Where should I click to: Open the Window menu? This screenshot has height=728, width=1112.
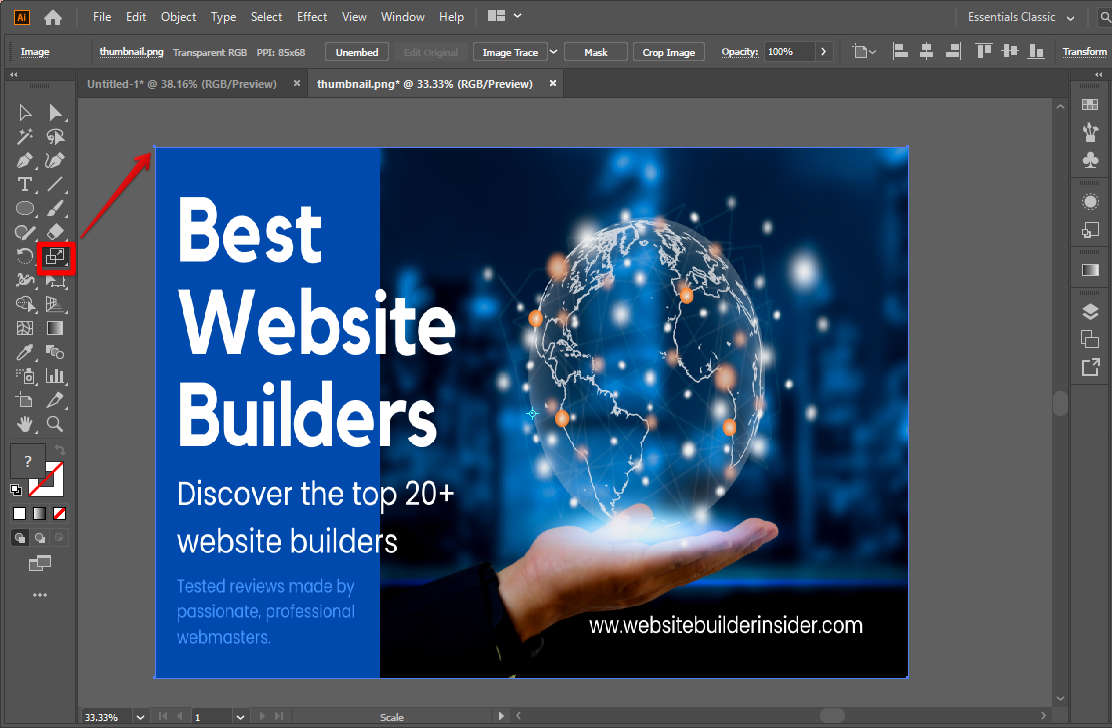(402, 16)
